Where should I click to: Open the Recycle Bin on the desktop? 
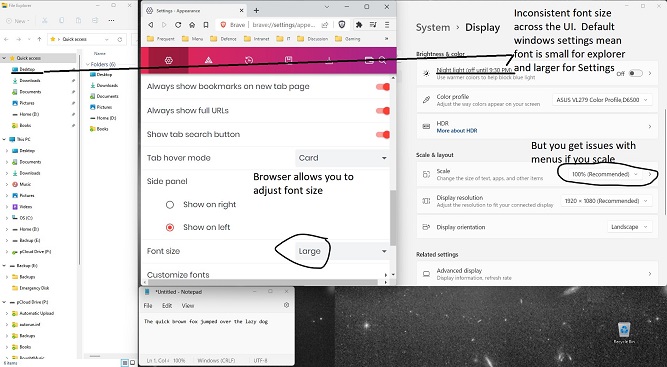point(624,333)
